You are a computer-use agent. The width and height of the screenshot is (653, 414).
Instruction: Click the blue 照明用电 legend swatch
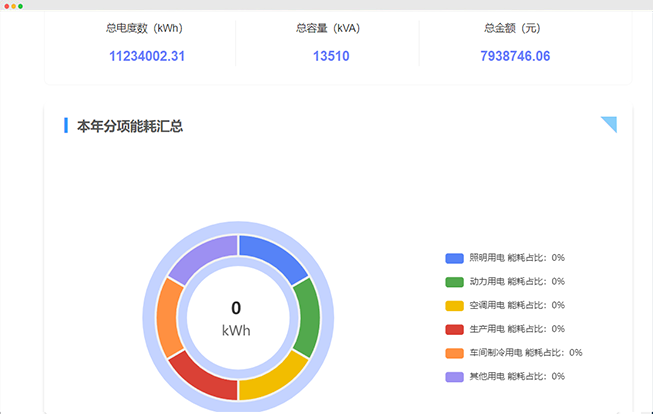click(455, 258)
